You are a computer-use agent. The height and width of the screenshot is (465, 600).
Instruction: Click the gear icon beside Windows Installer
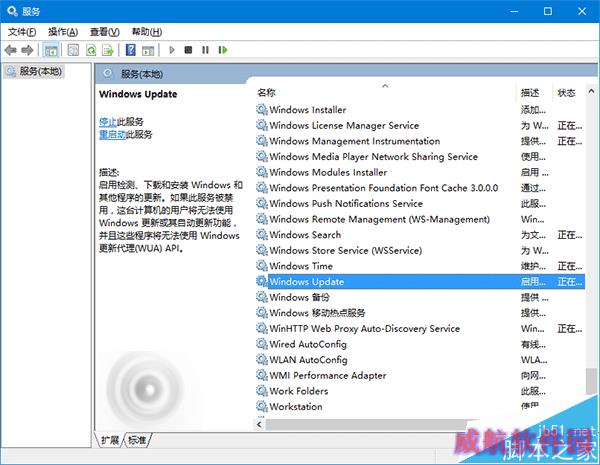[x=262, y=109]
